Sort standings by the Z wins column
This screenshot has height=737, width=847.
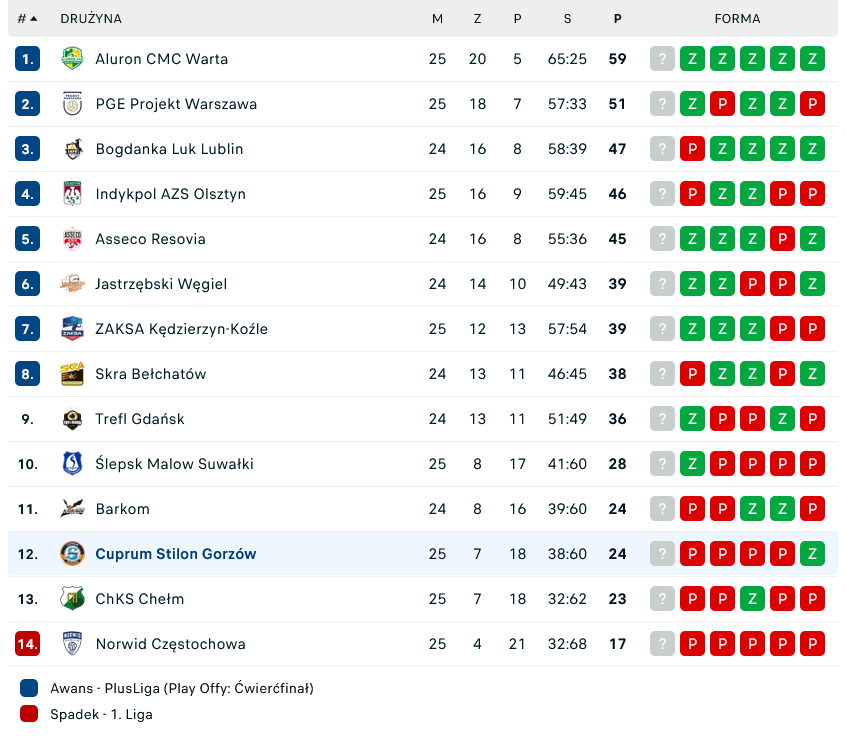477,19
